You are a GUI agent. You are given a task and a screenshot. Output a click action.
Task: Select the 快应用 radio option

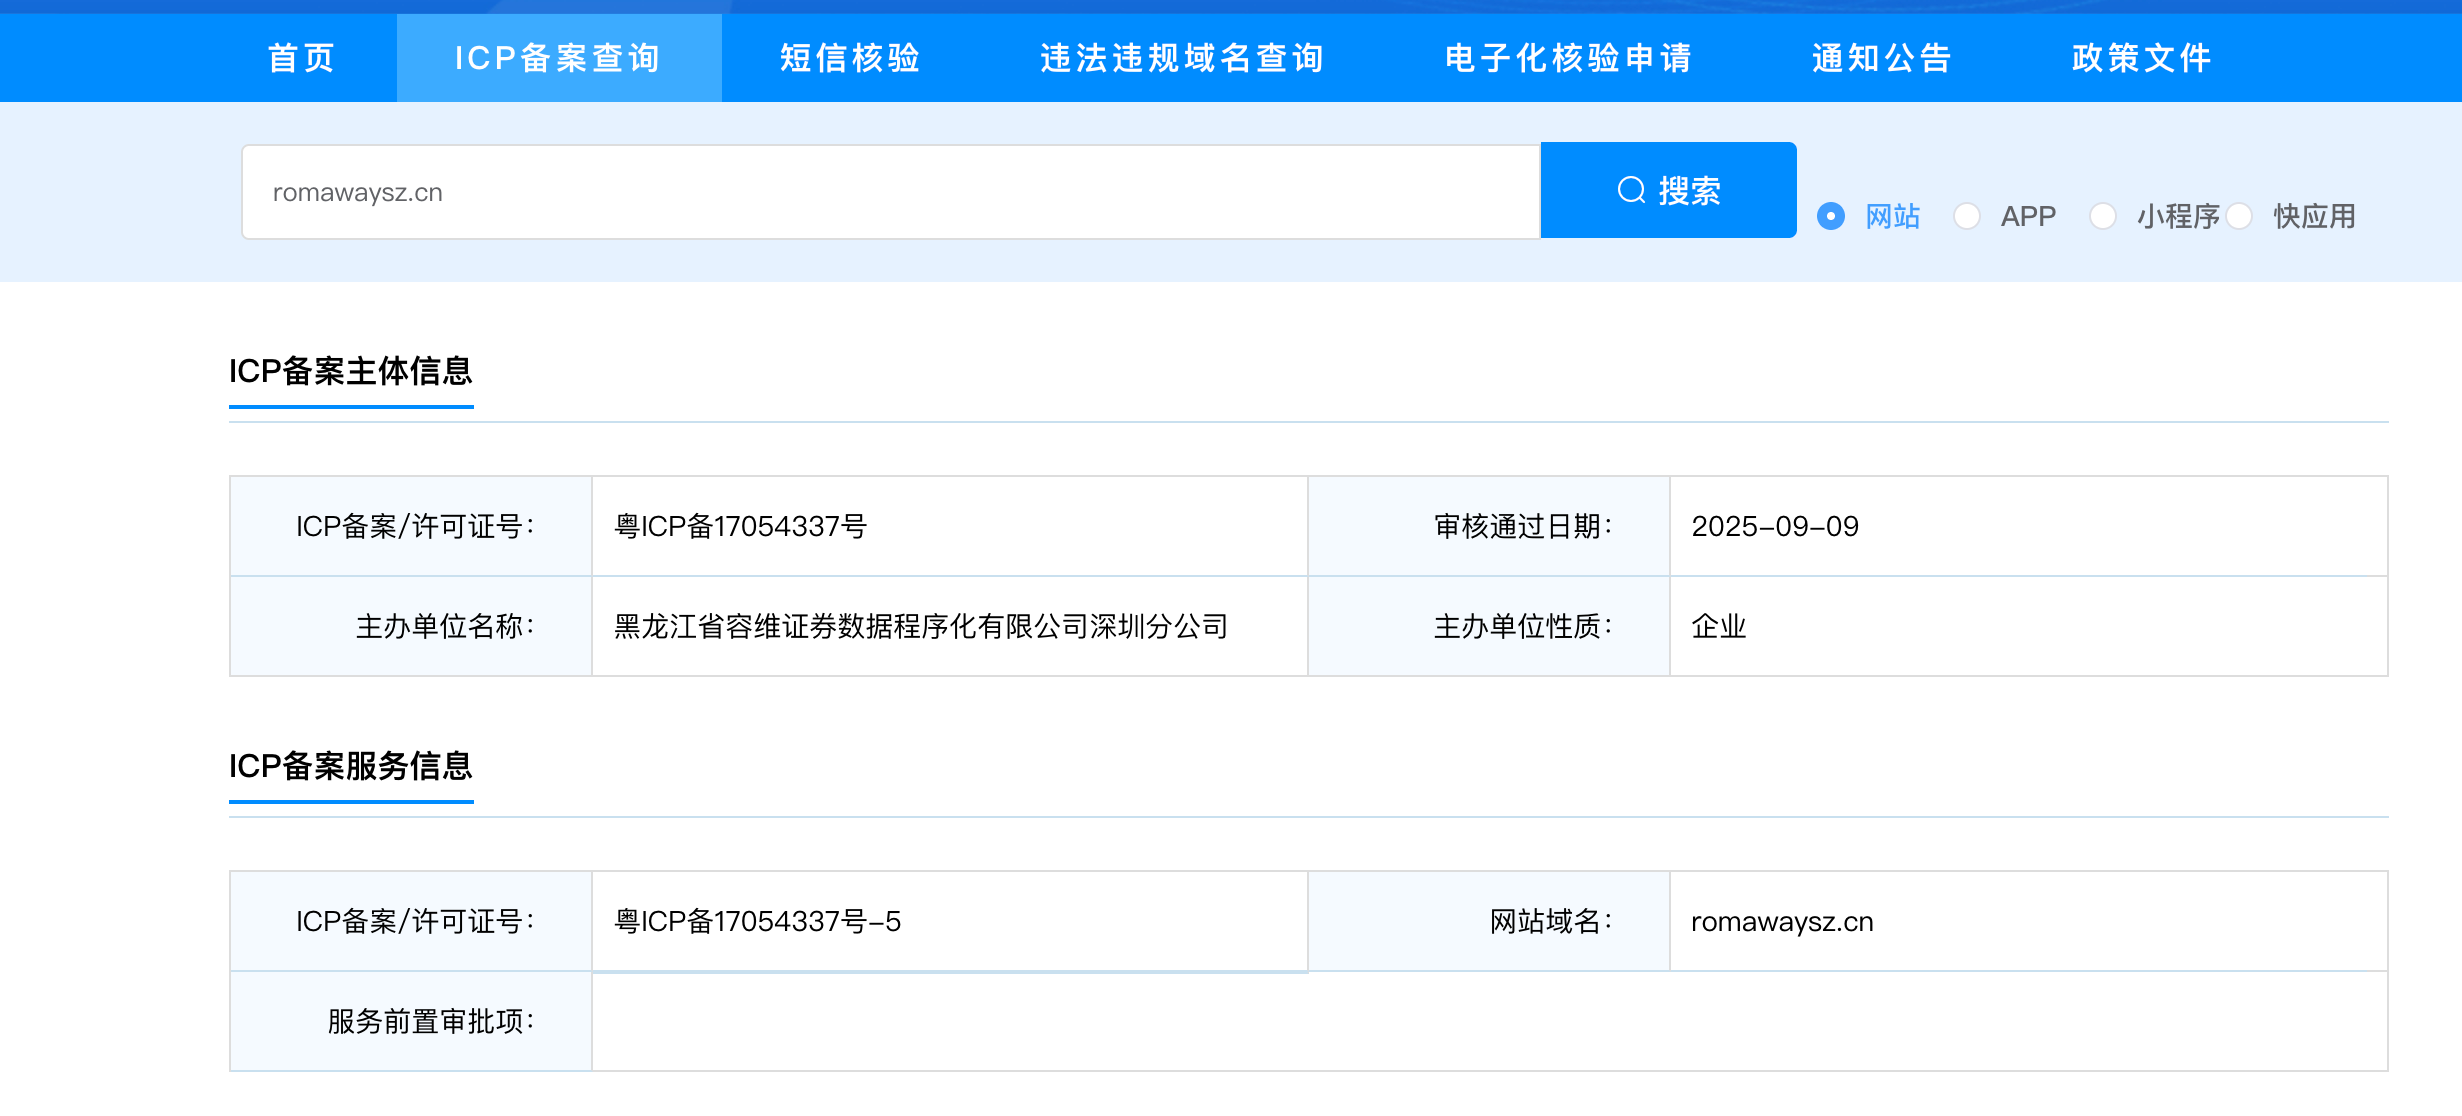2240,216
